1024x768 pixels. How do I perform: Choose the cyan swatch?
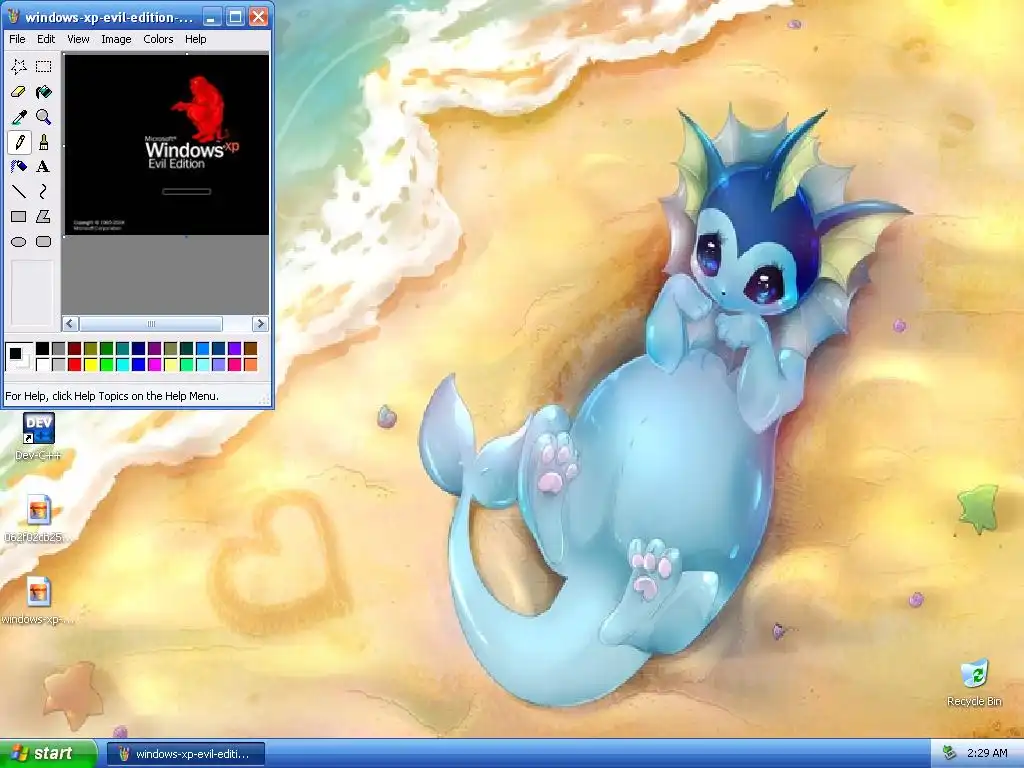(123, 364)
